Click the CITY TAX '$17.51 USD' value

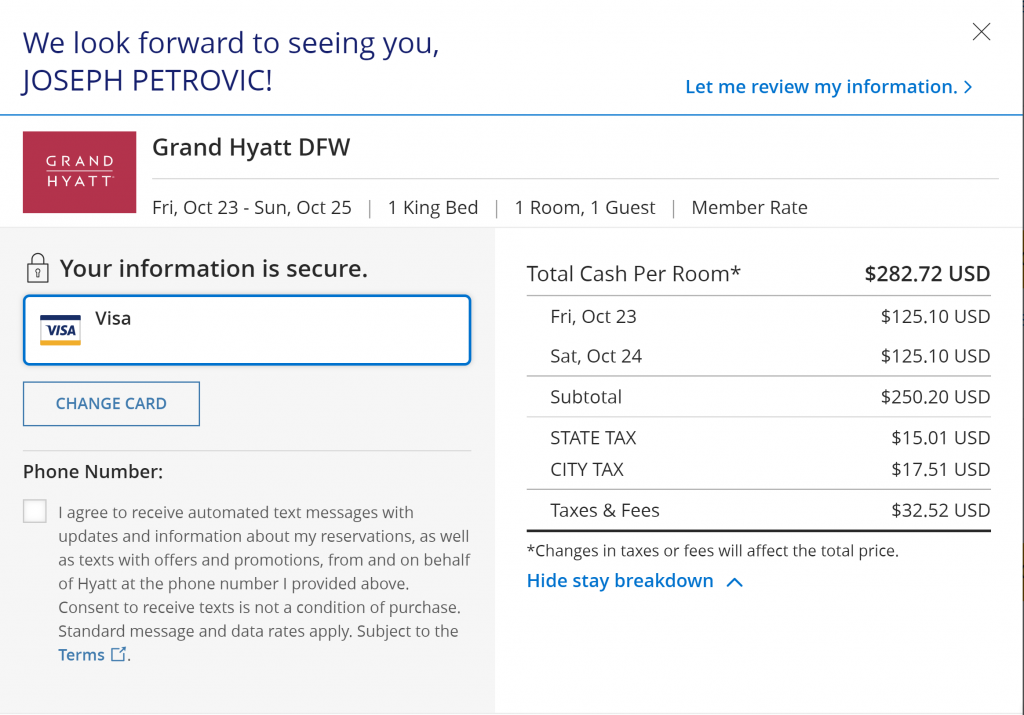point(940,469)
